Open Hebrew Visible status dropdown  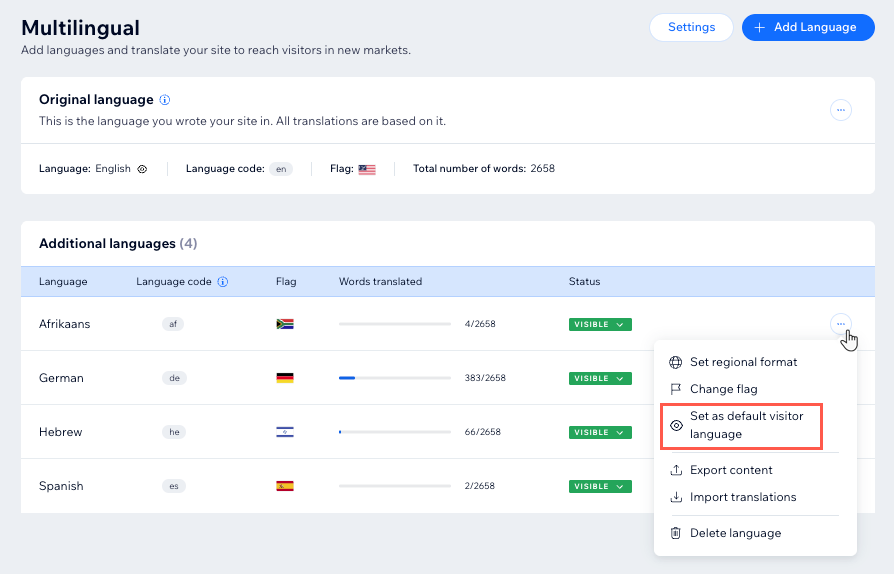[x=600, y=432]
